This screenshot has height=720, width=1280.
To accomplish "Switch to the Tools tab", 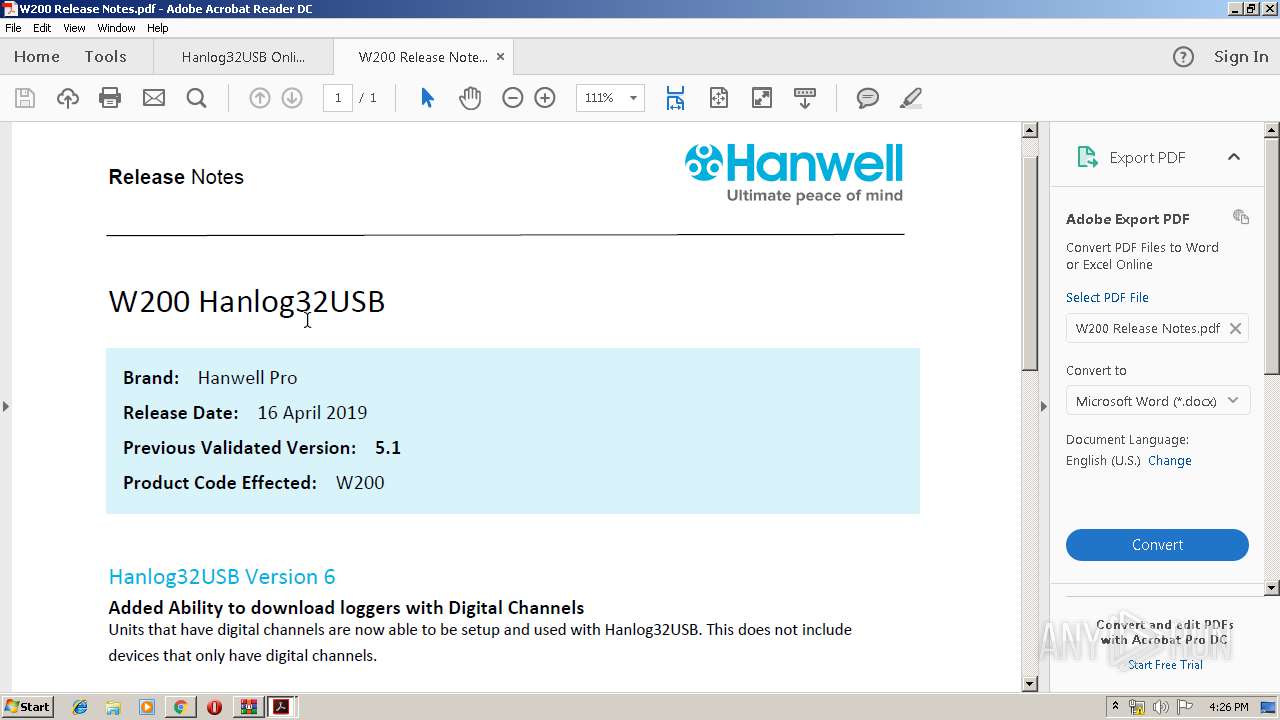I will (x=105, y=57).
